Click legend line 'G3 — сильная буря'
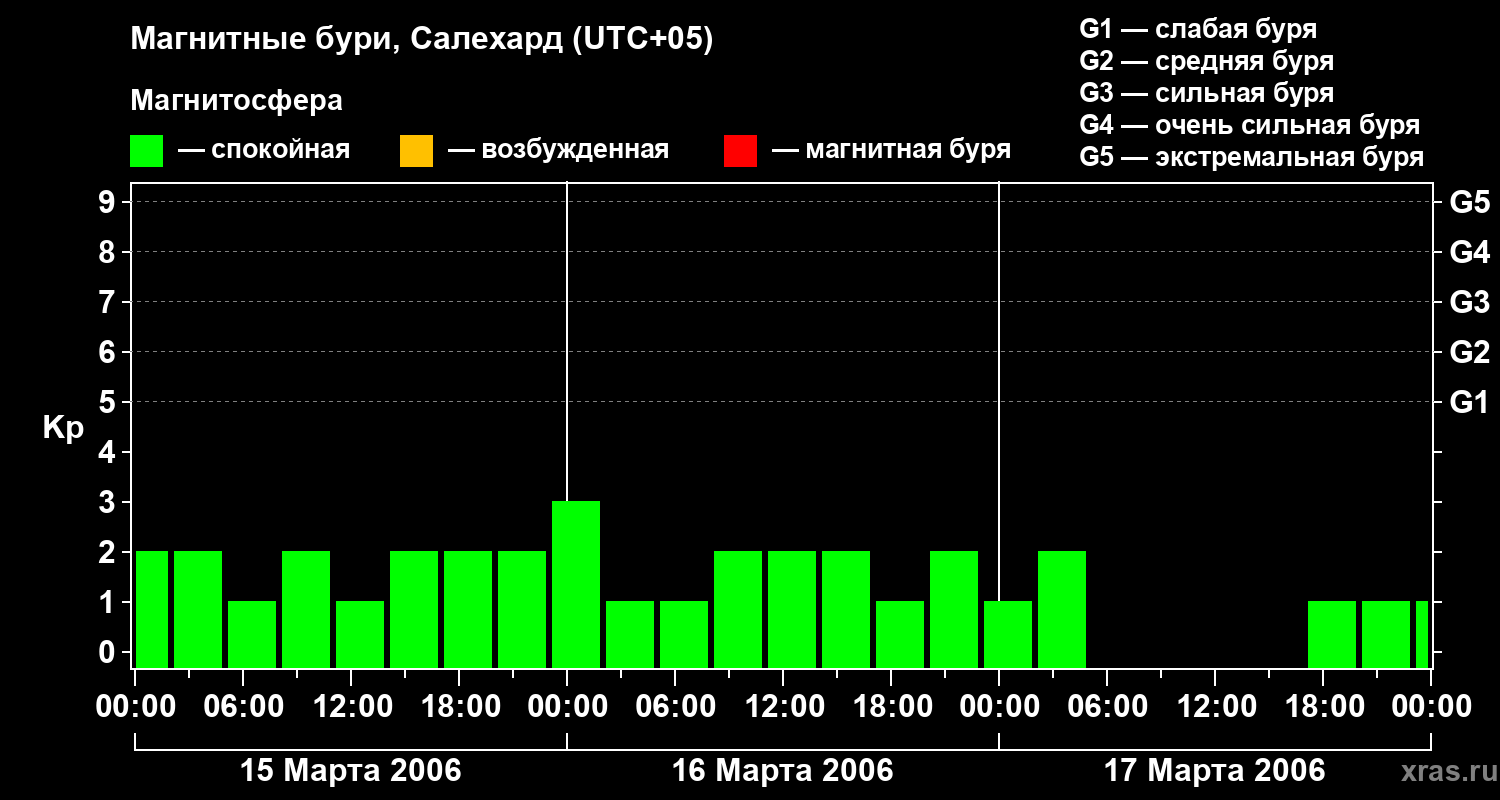 coord(1207,93)
